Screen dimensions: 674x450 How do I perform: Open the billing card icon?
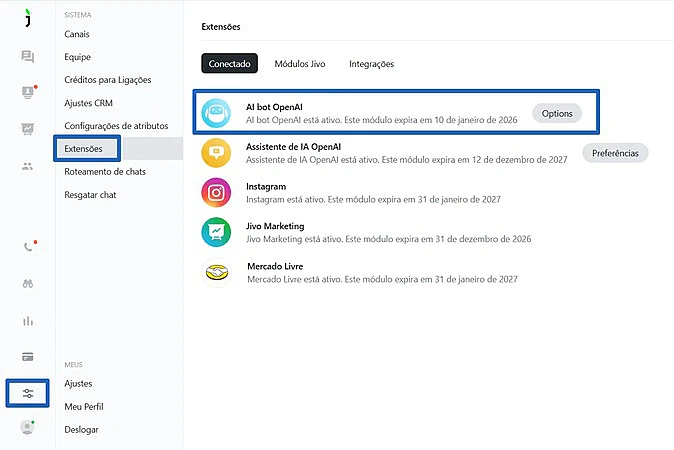[28, 357]
